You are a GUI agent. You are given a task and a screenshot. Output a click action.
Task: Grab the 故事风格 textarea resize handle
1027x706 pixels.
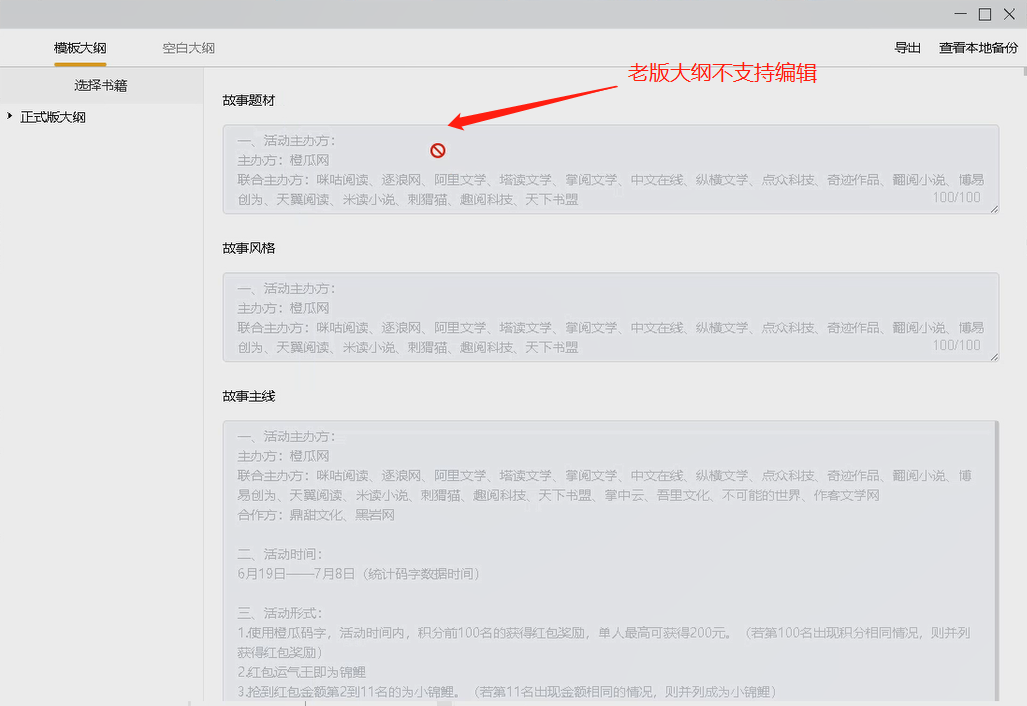994,358
